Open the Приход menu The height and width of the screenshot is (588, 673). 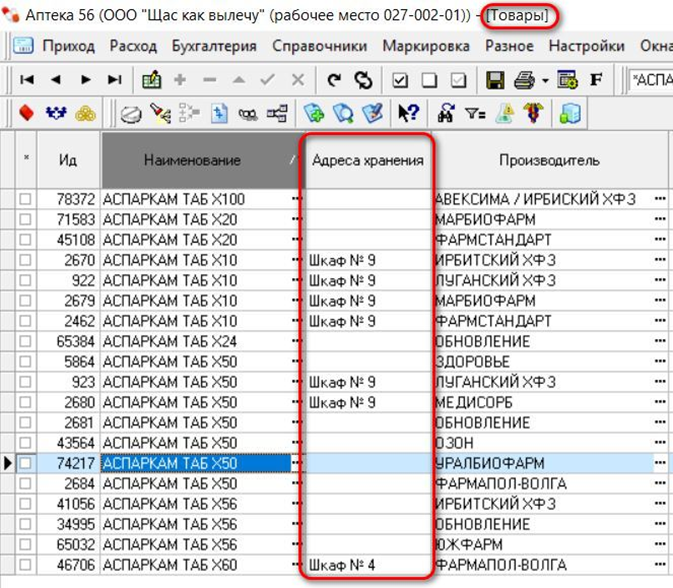[69, 45]
